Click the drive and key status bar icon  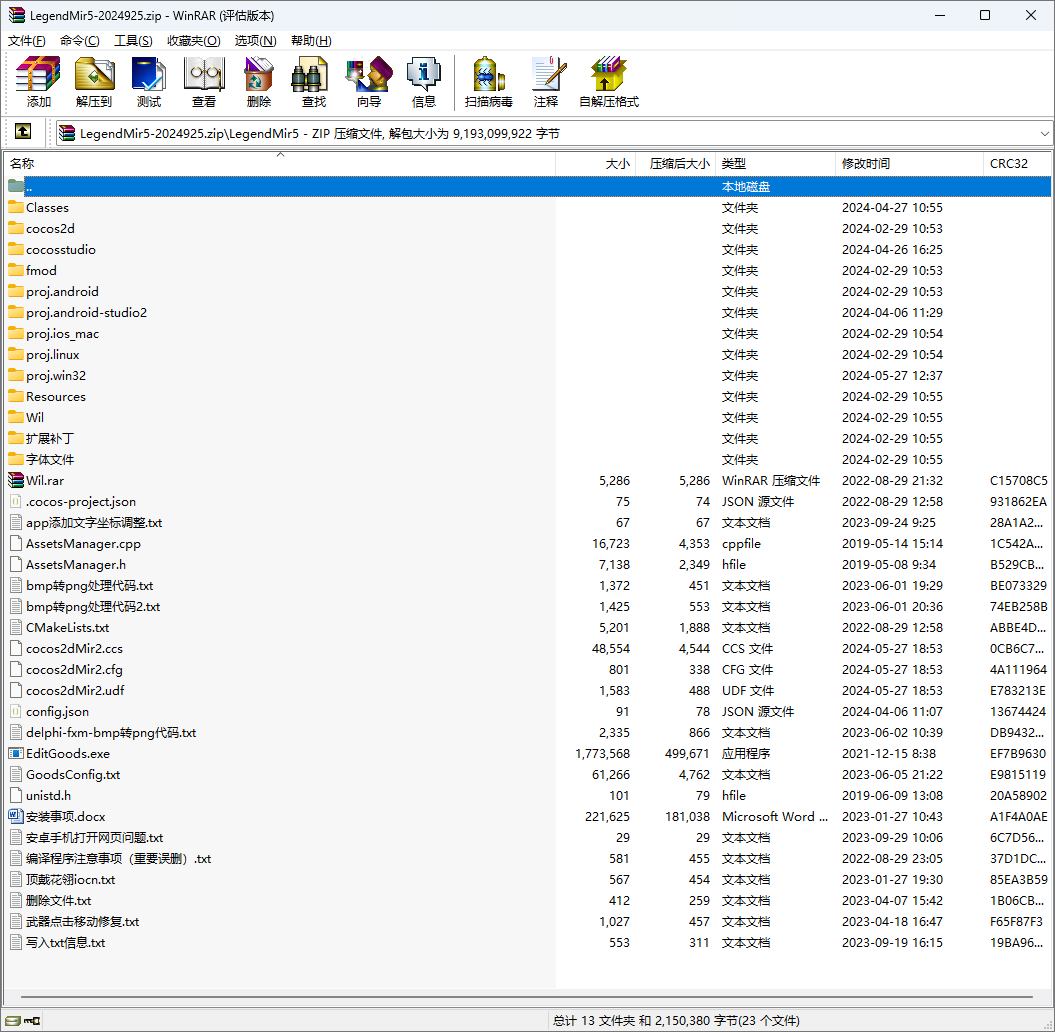tap(23, 1021)
